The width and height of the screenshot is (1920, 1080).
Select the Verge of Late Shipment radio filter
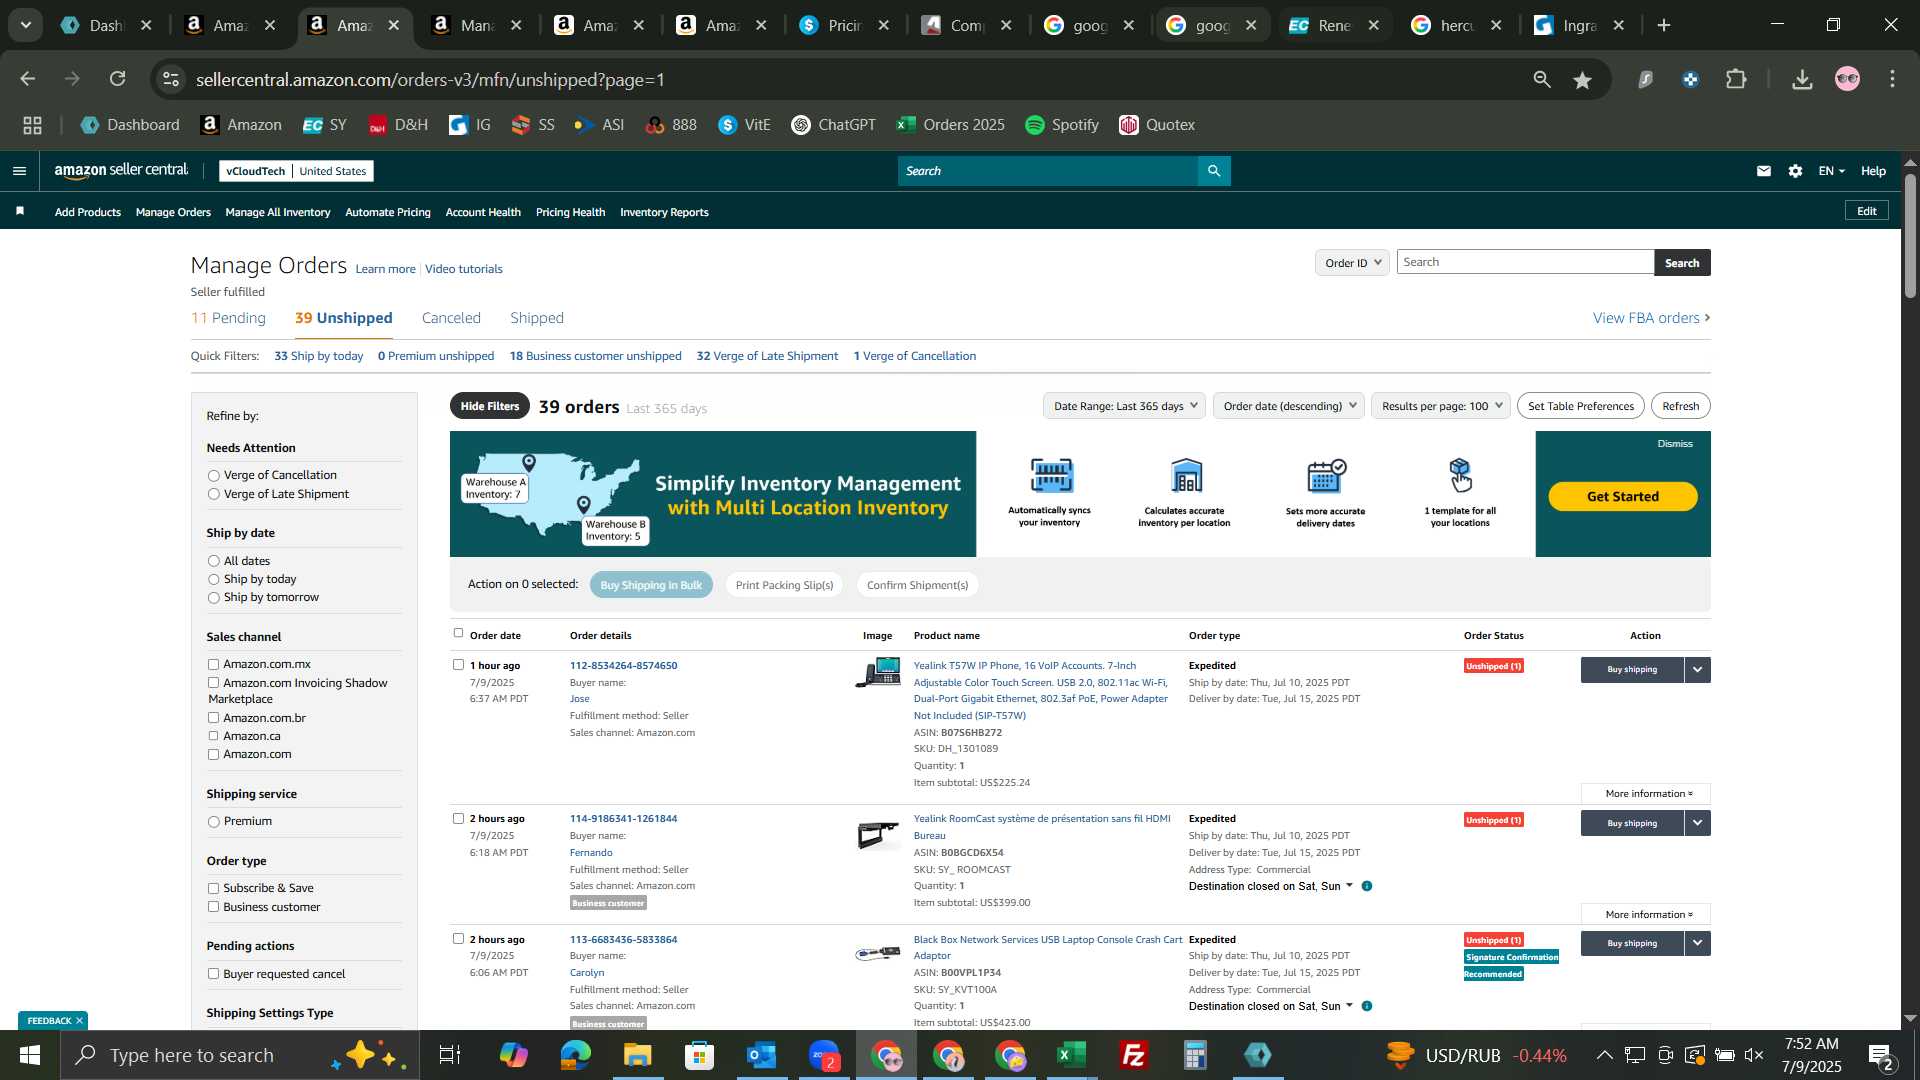point(213,494)
